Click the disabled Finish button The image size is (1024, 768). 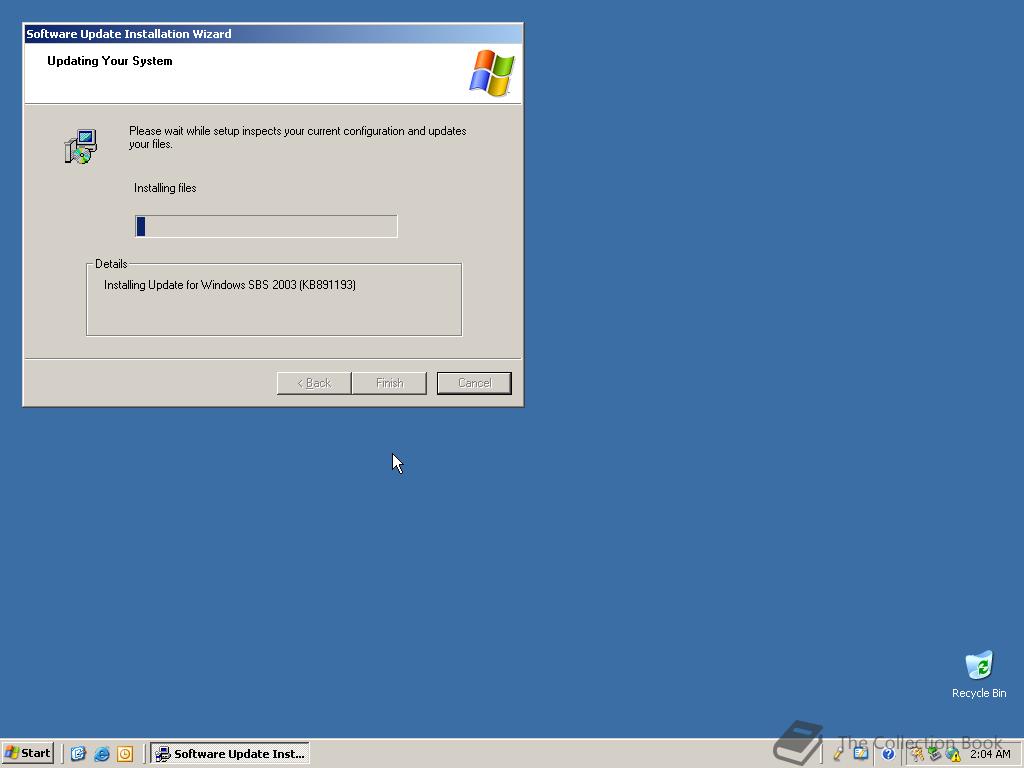[389, 383]
